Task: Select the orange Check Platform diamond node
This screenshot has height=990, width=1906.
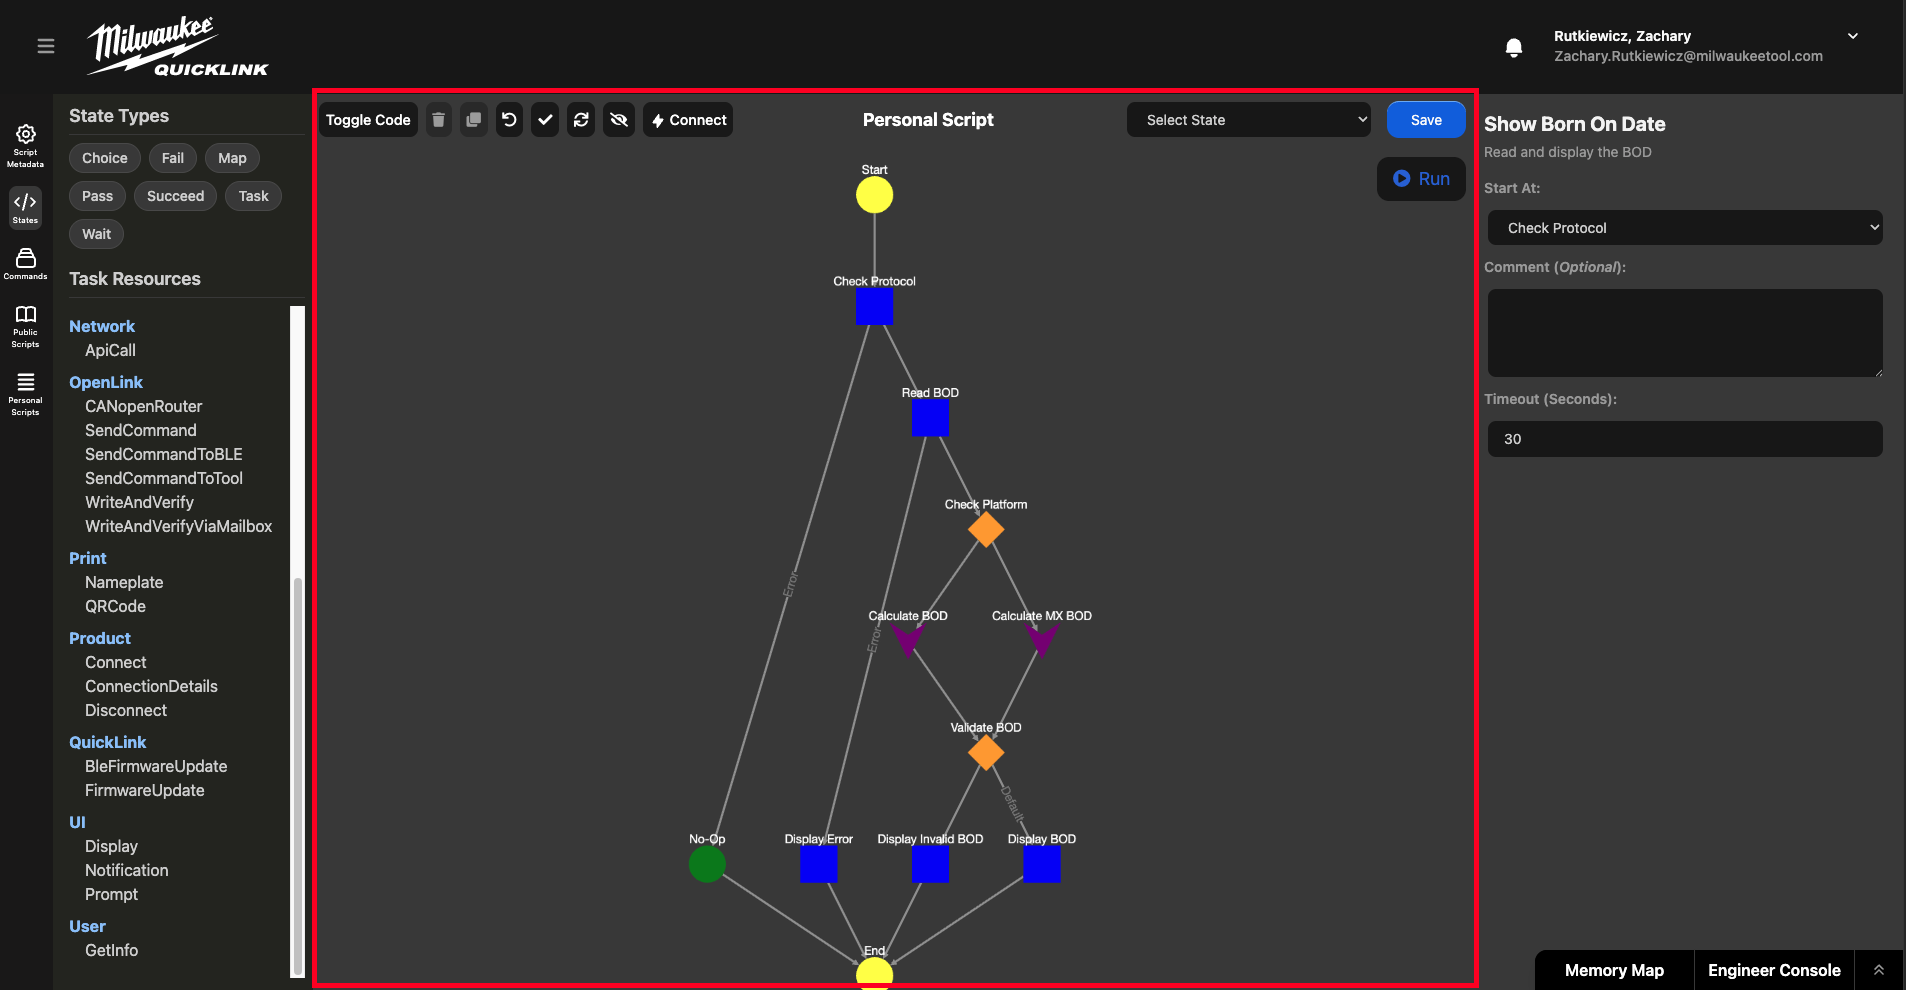Action: coord(986,530)
